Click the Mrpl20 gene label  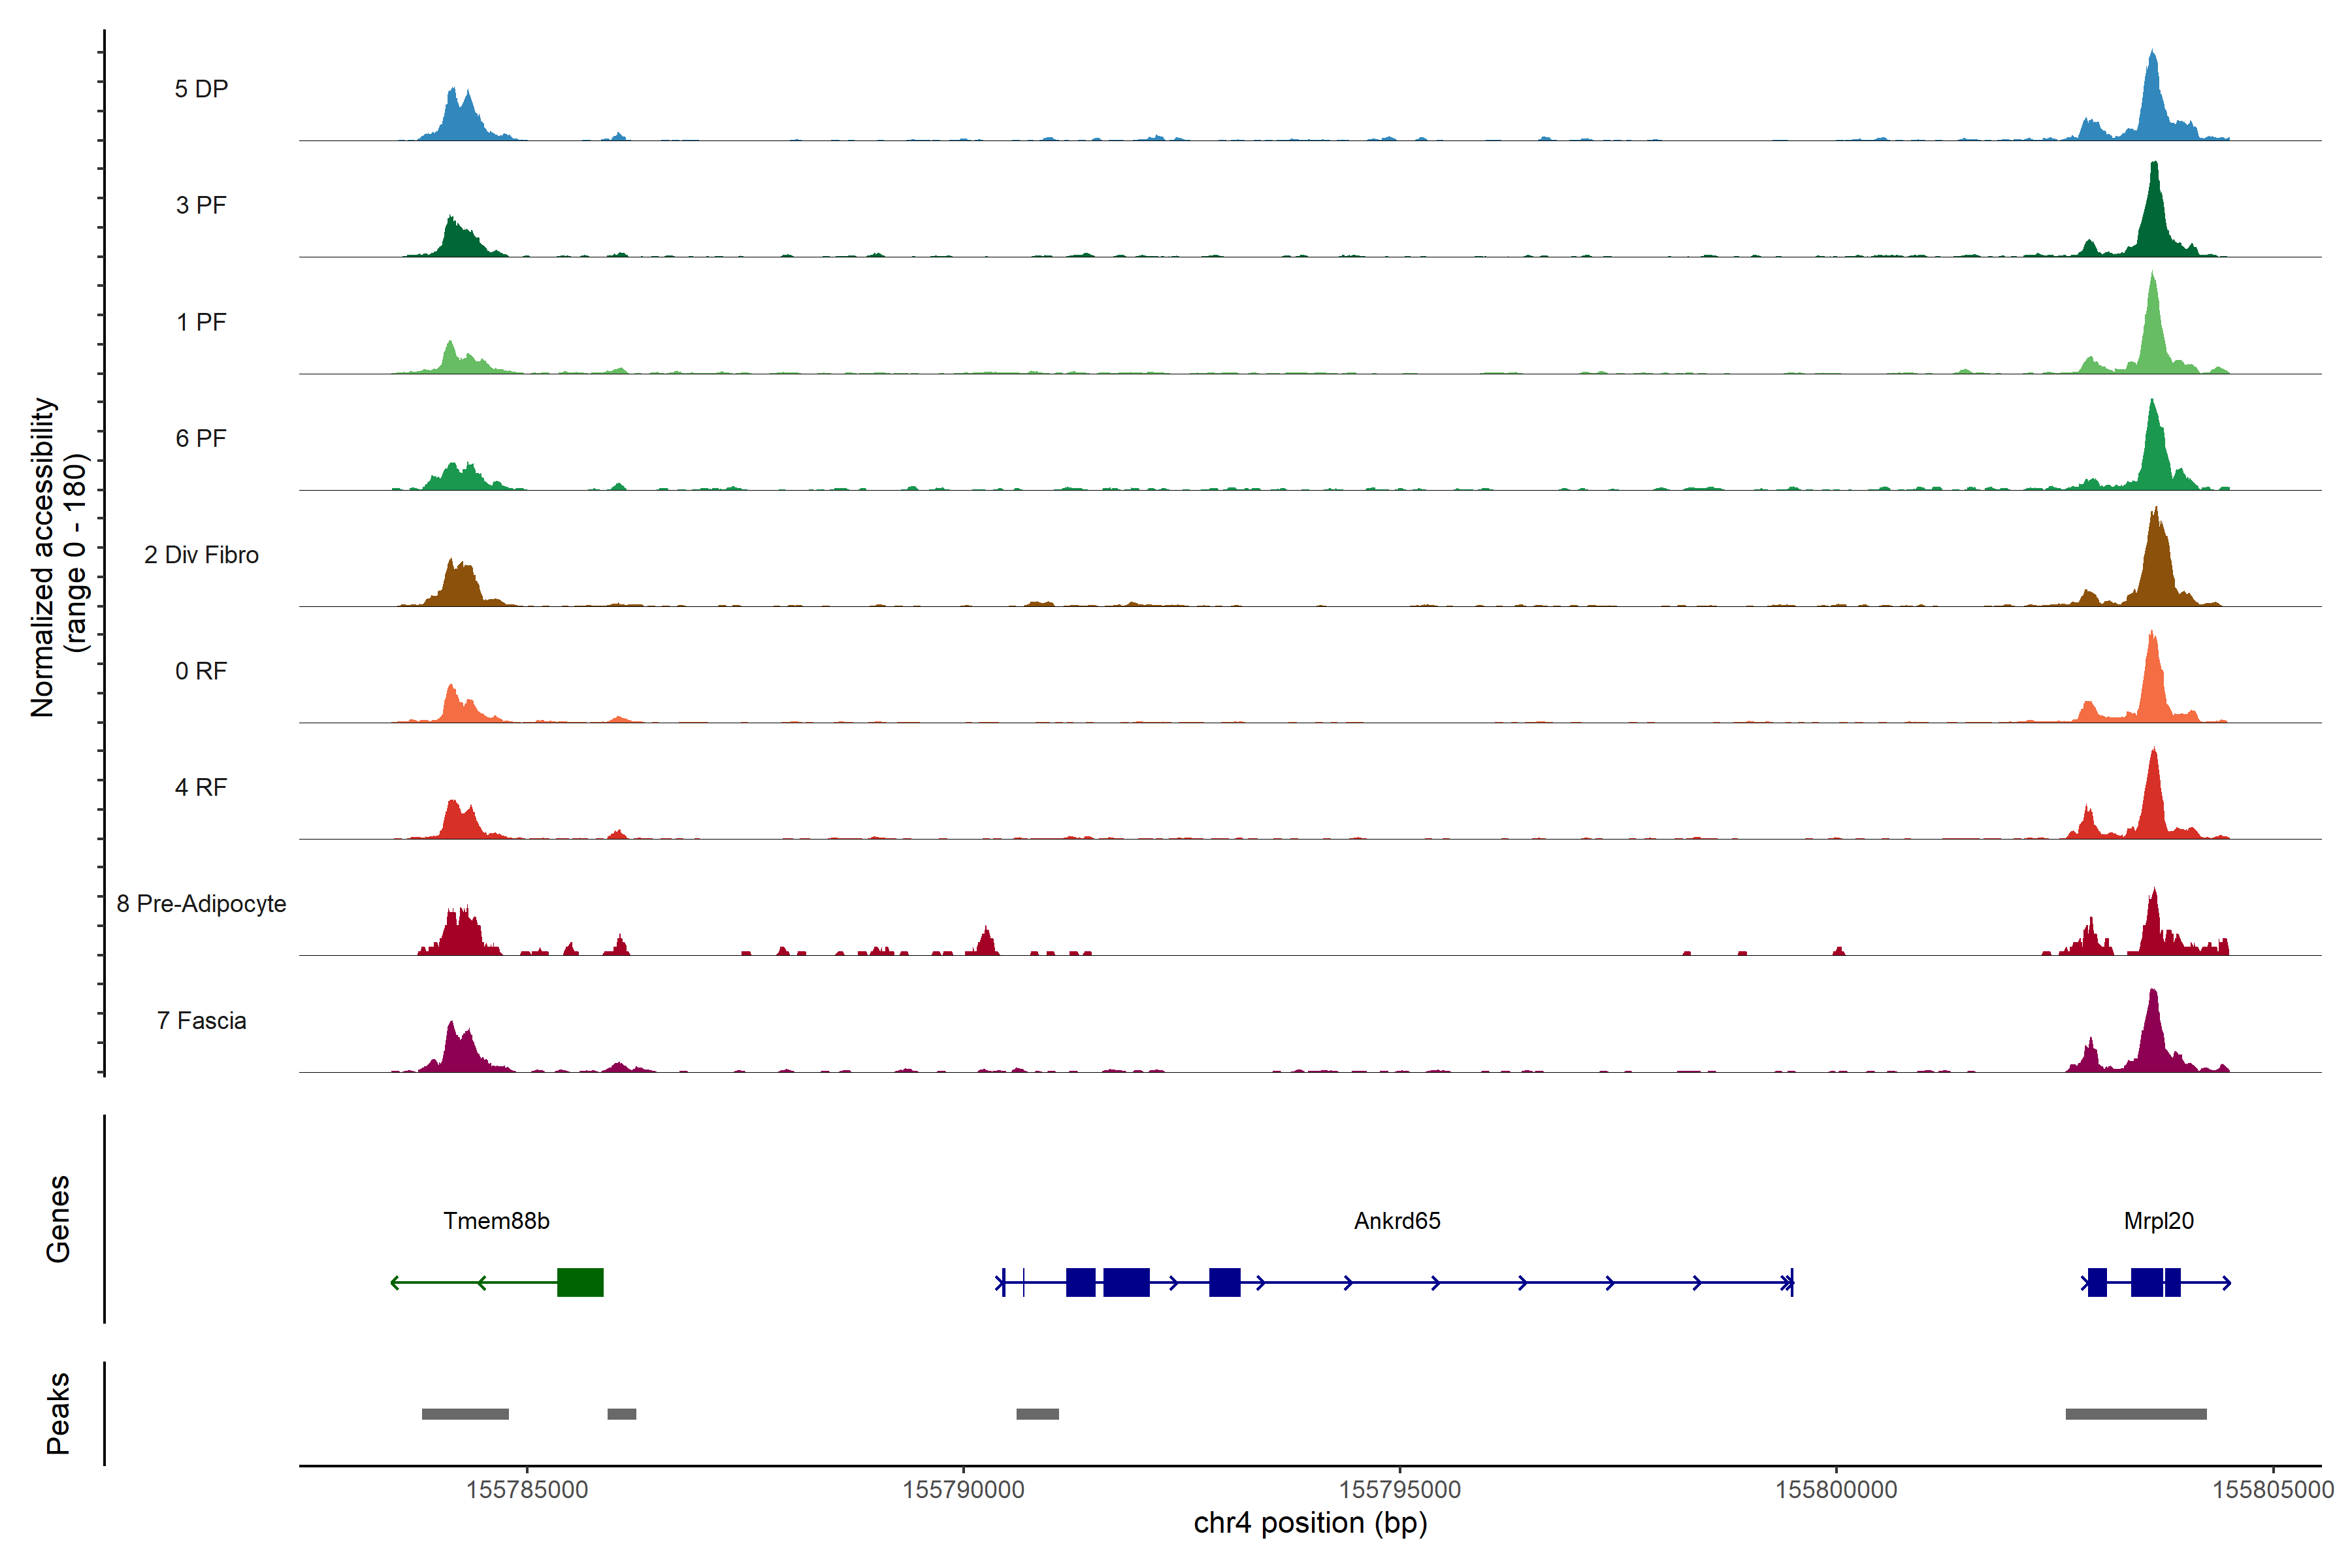pos(2158,1221)
